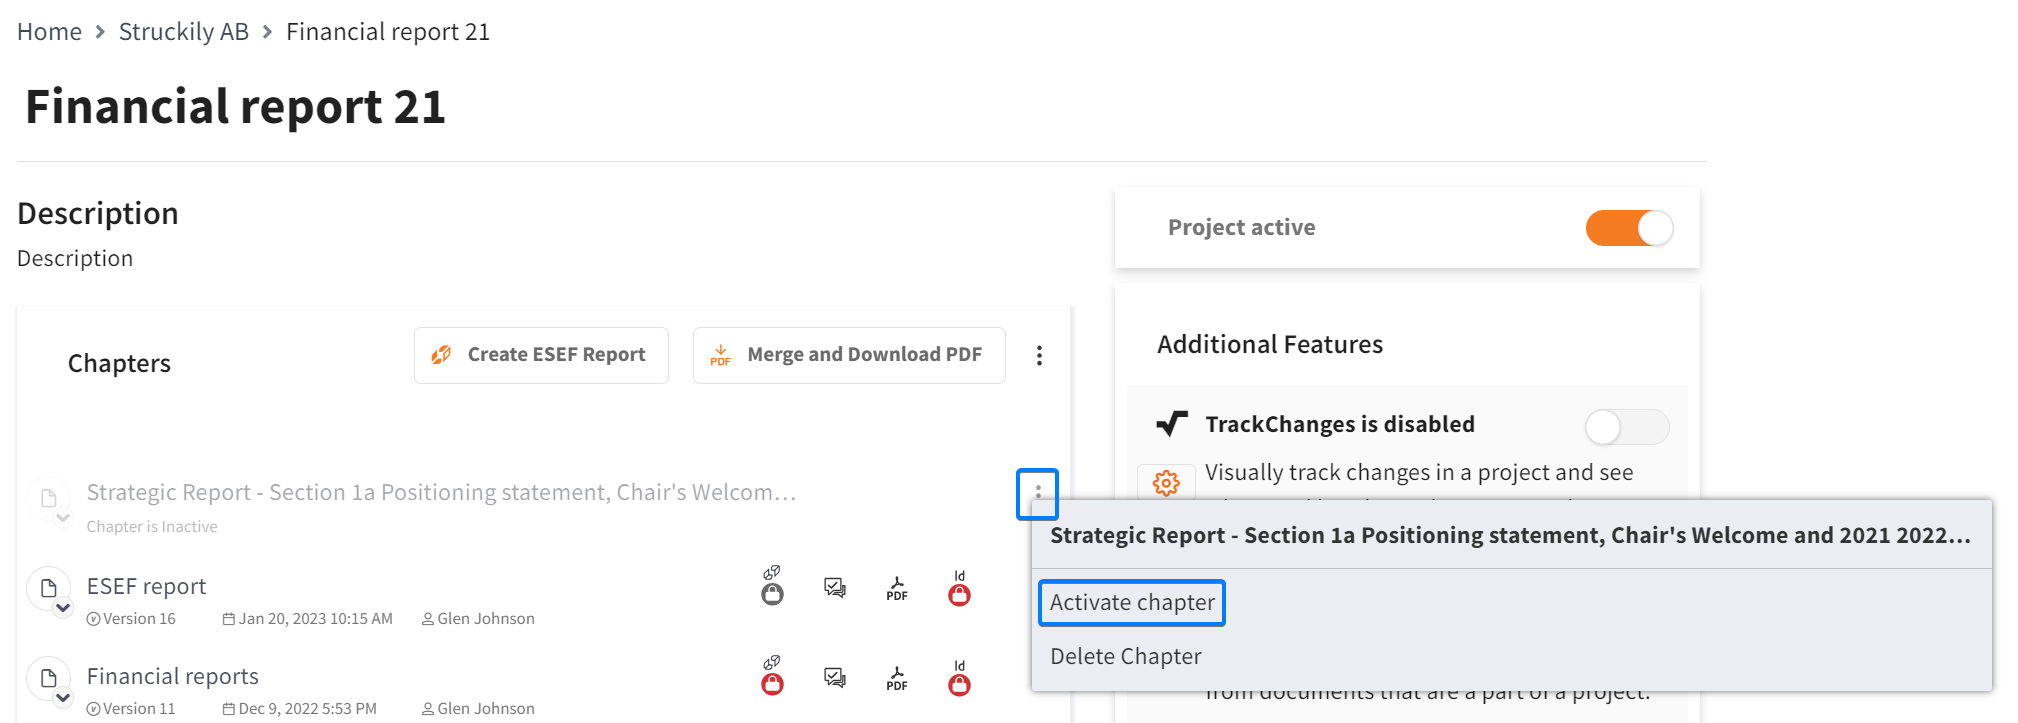2018x723 pixels.
Task: Choose Delete Chapter from the menu
Action: [1125, 656]
